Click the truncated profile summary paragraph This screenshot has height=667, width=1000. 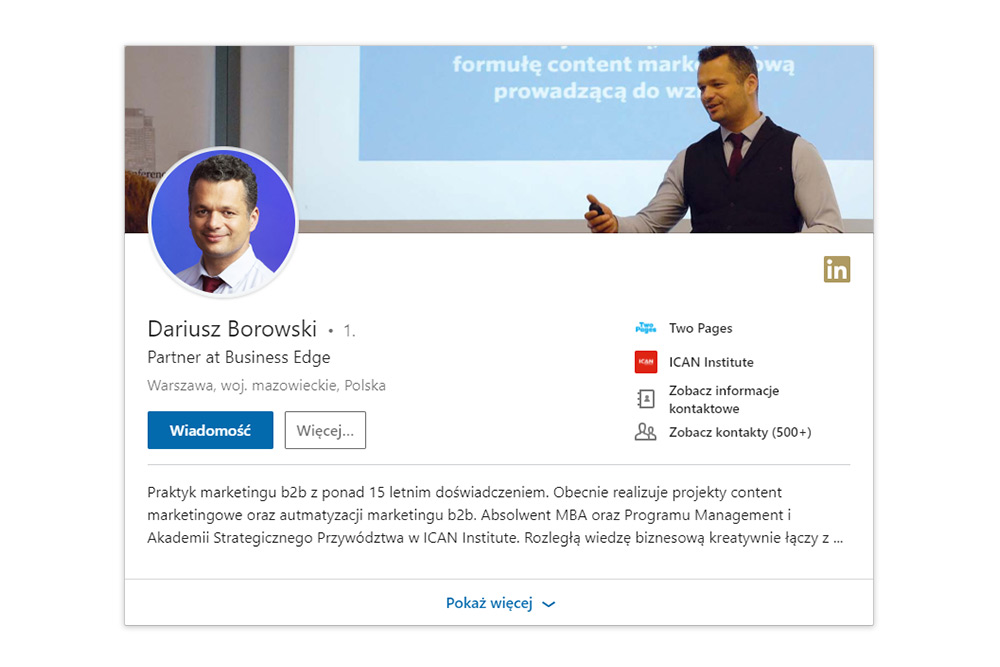pos(495,515)
